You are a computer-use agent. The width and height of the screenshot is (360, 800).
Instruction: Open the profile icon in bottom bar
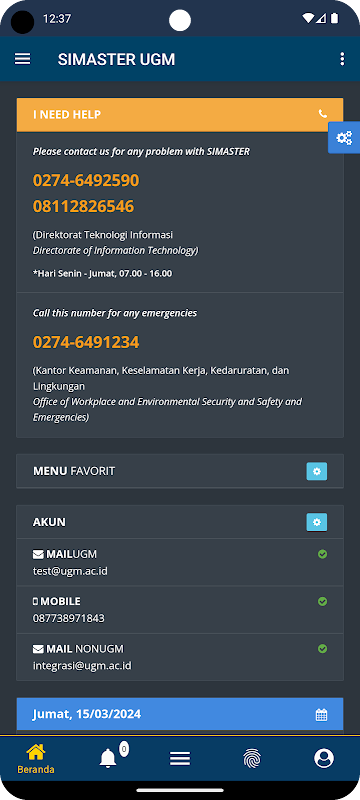click(324, 759)
